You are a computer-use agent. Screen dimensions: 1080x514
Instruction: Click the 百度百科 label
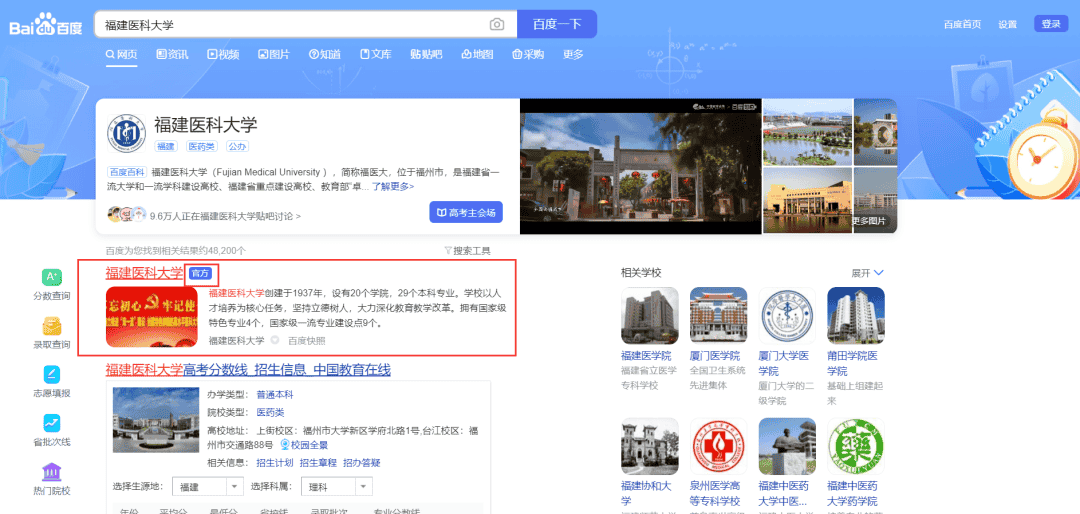(x=127, y=172)
